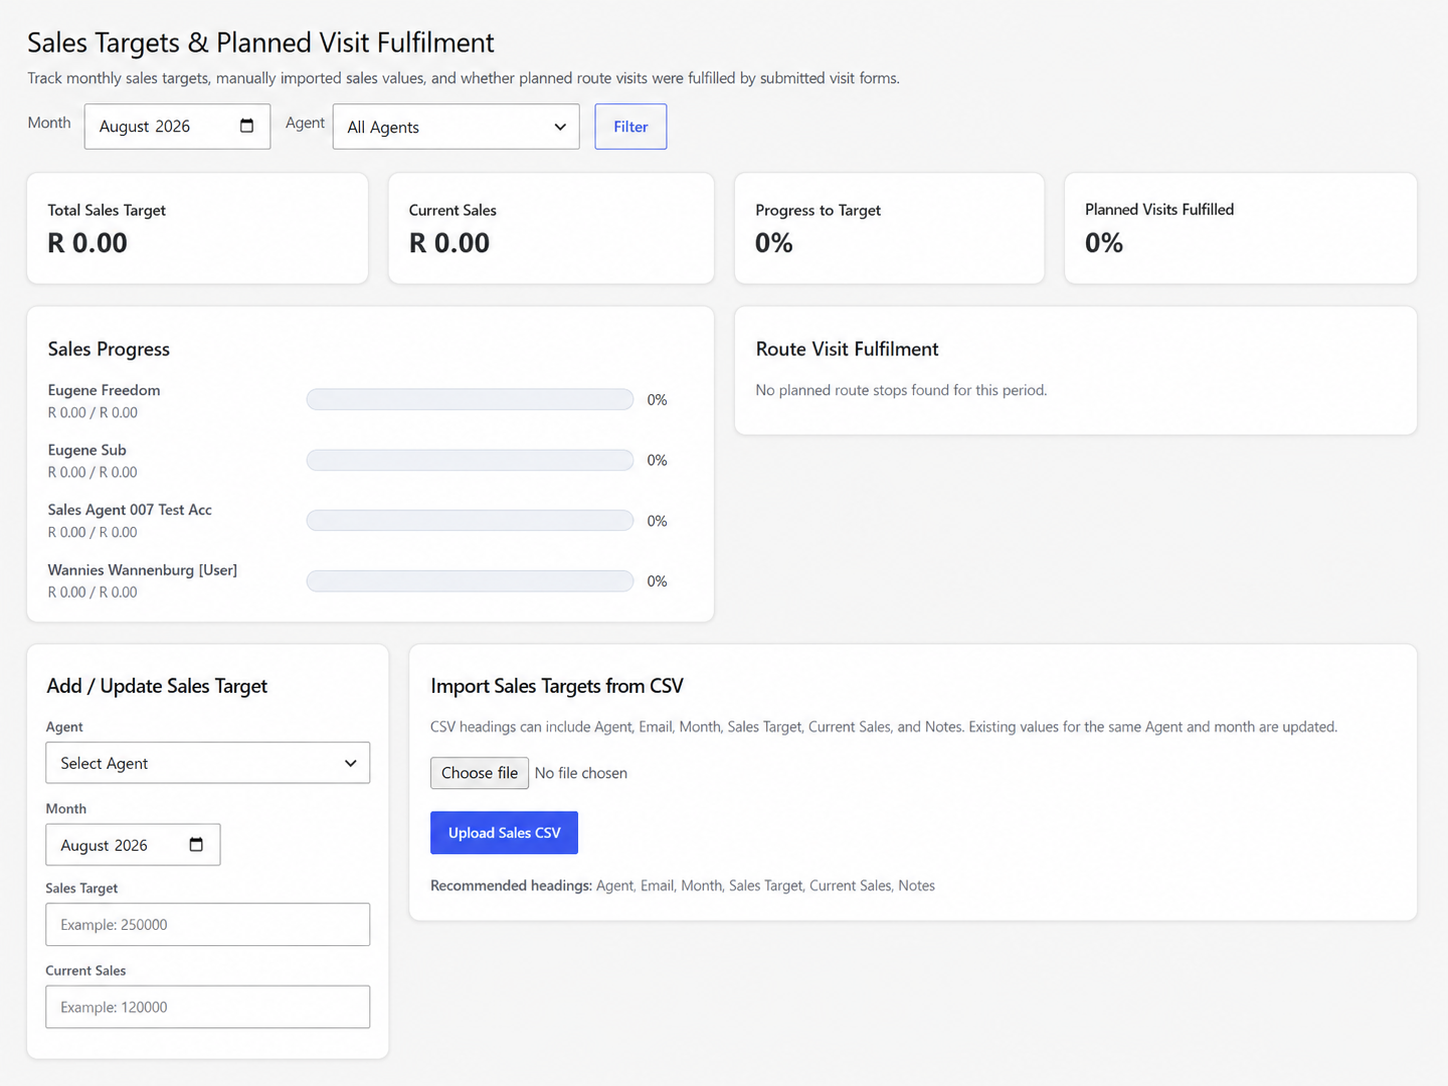Screen dimensions: 1448x1086
Task: Select the Progress to Target card
Action: point(890,229)
